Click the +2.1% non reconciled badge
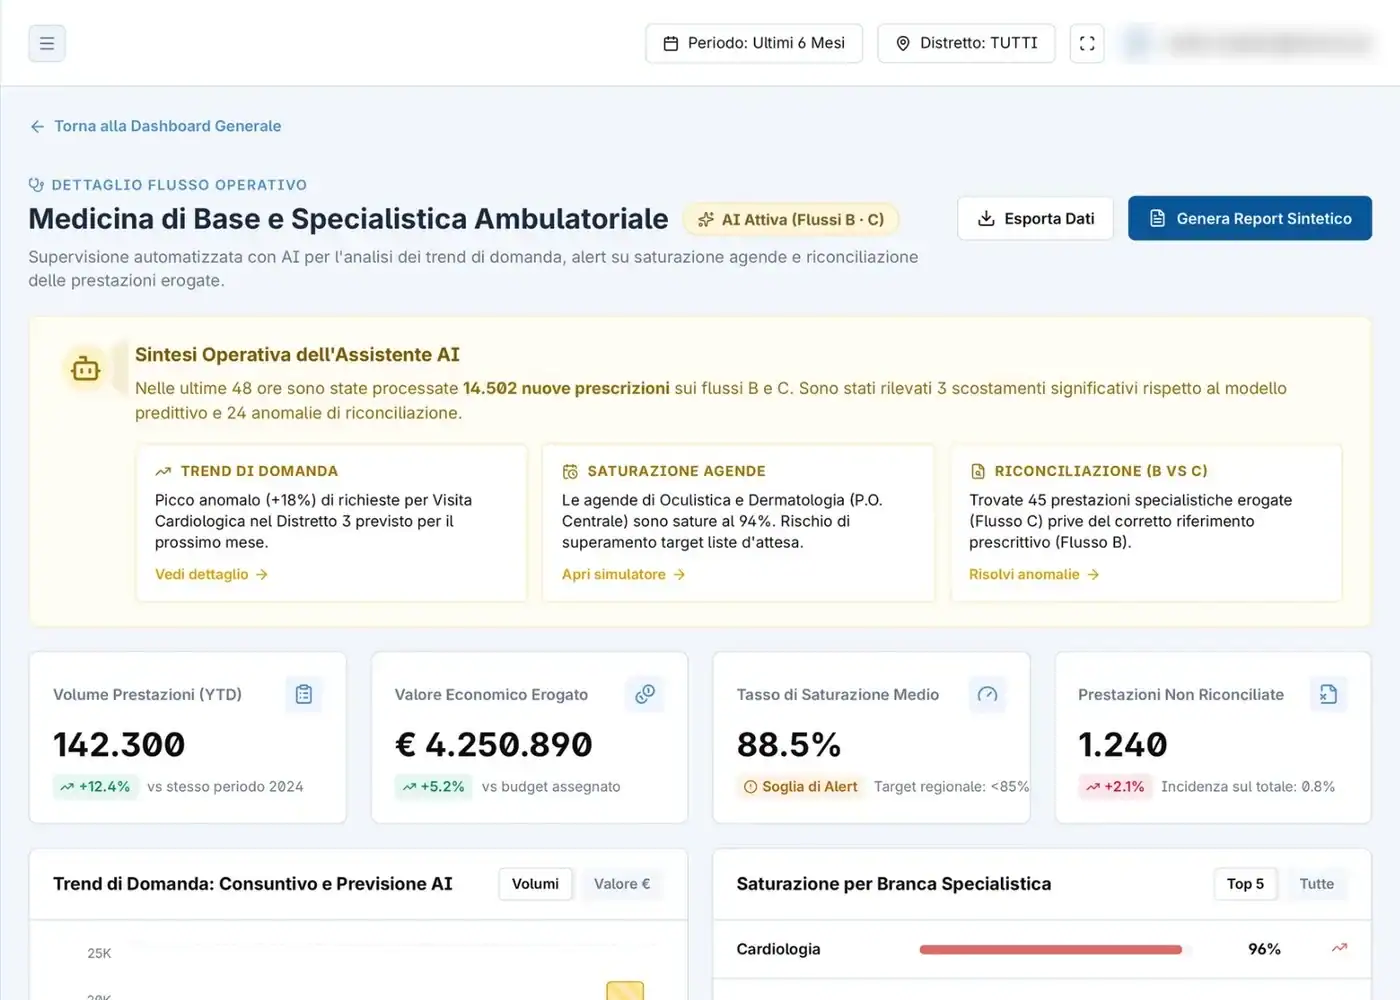The height and width of the screenshot is (1000, 1400). click(1114, 787)
